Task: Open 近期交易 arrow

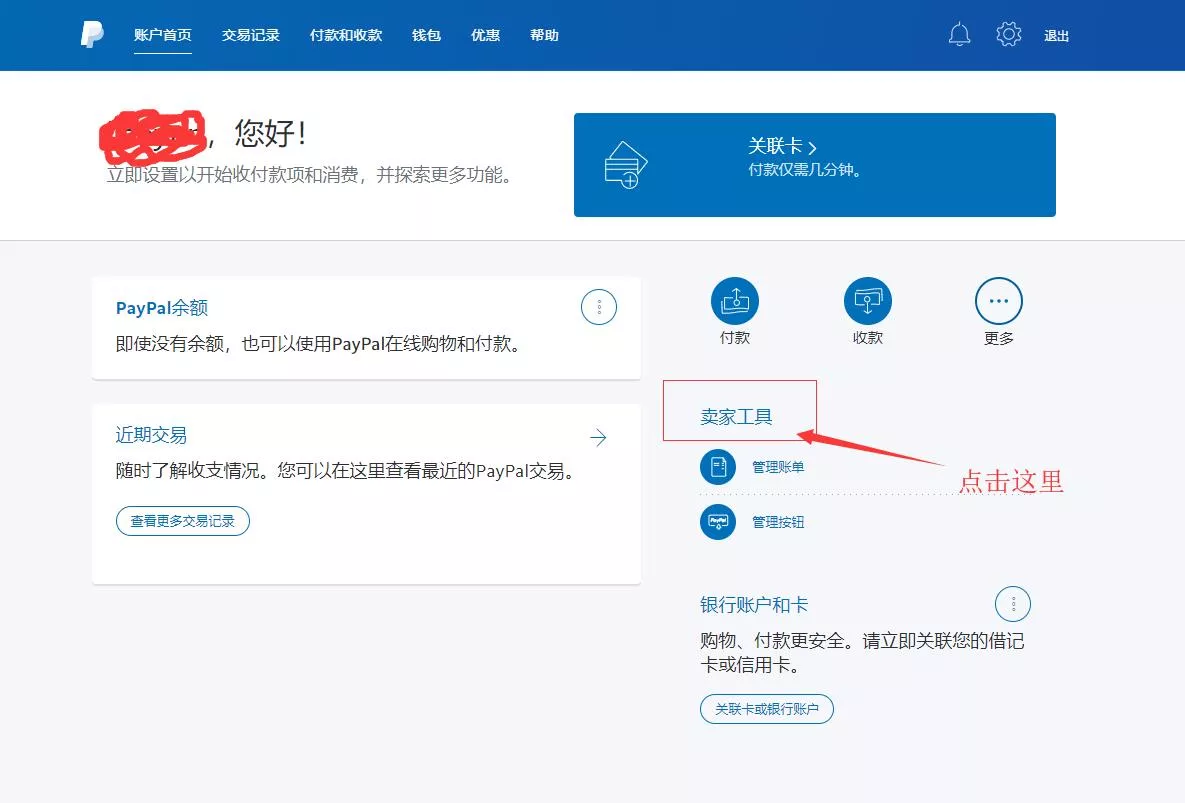Action: pos(598,437)
